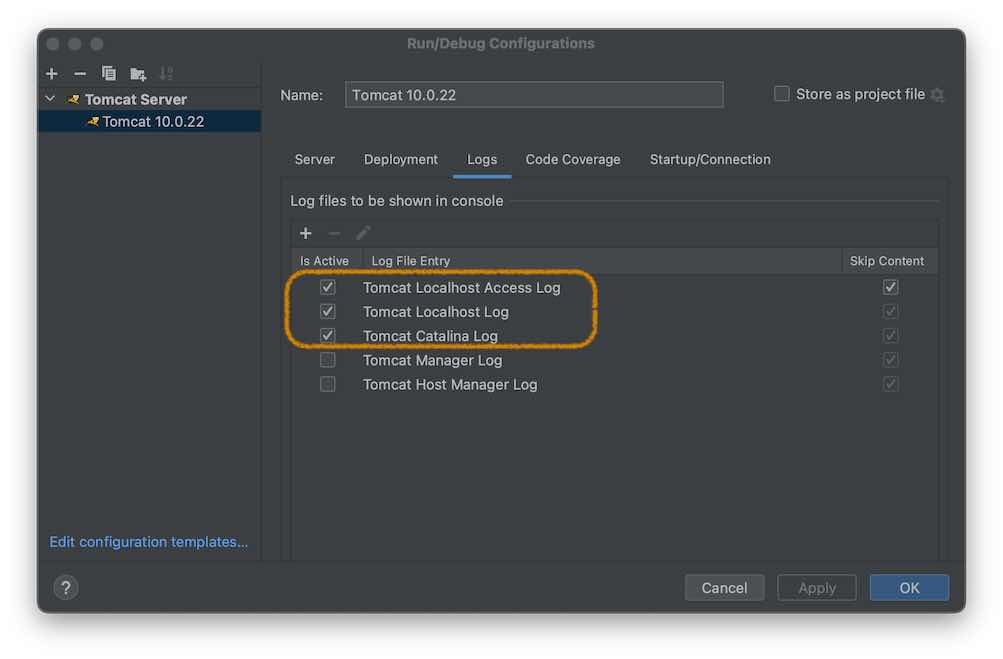Viewport: 1003px width, 659px height.
Task: Remove the selected run configuration
Action: point(80,74)
